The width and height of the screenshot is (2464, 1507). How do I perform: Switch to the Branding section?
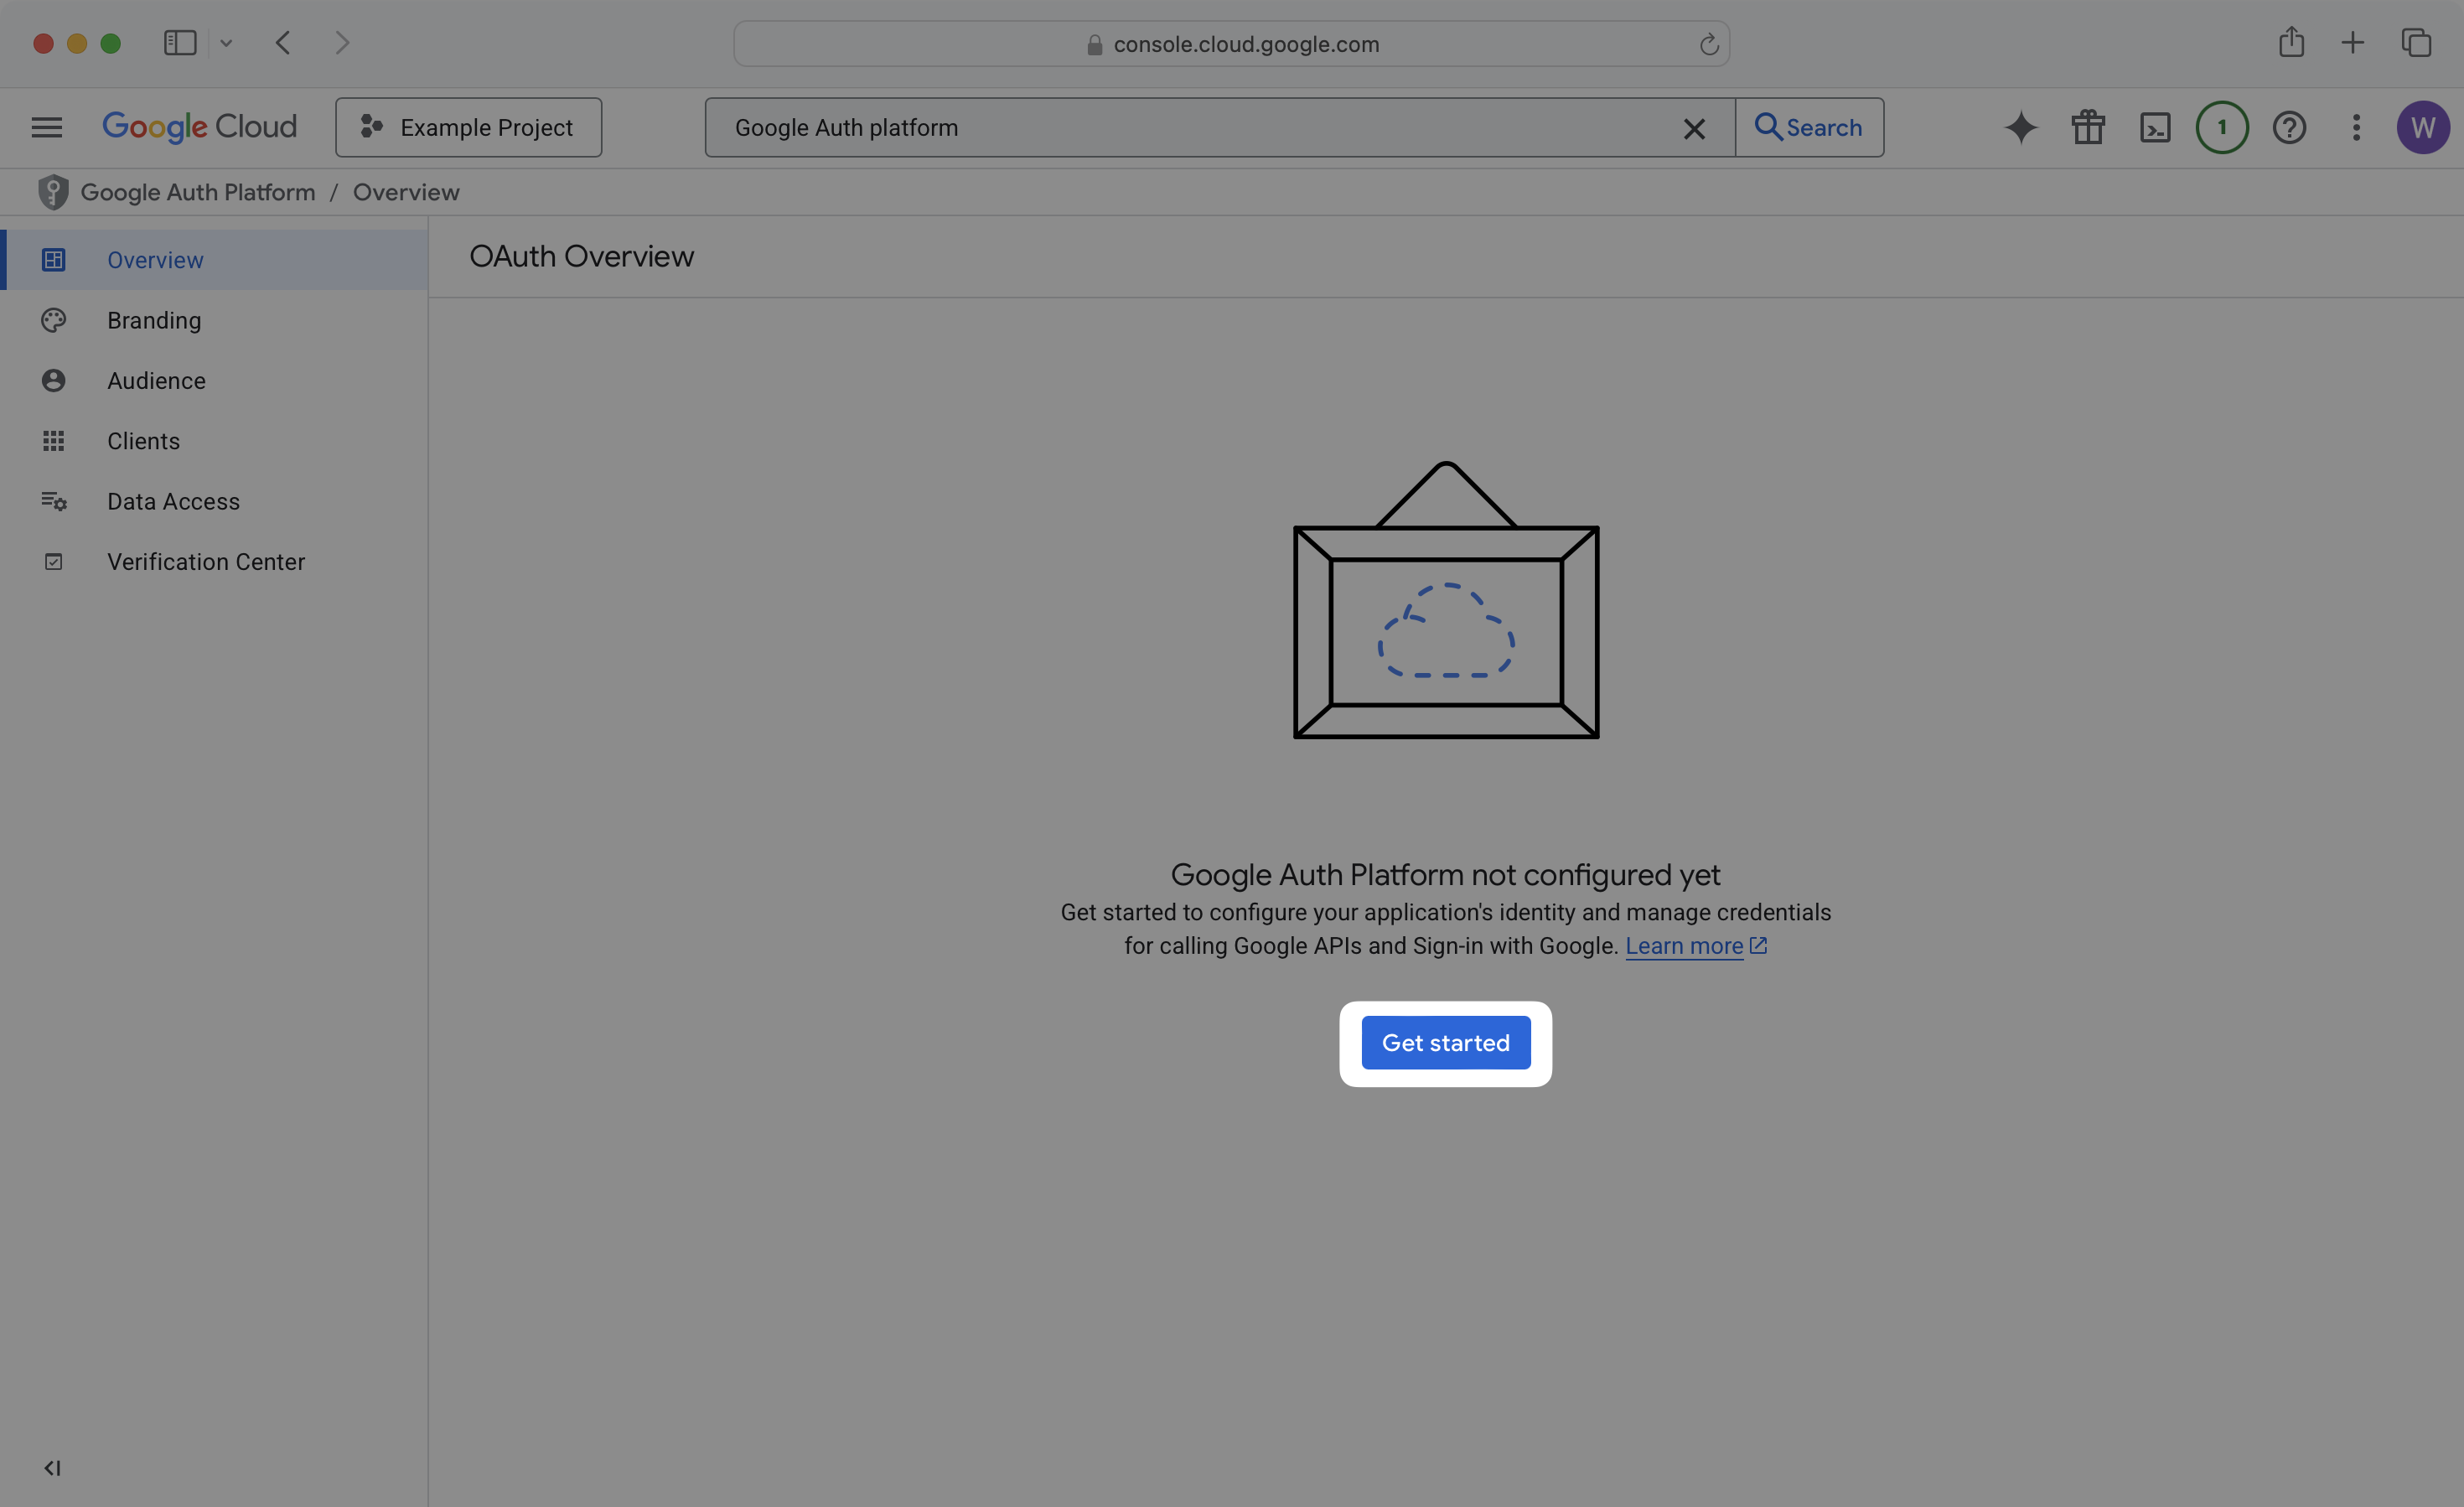154,320
